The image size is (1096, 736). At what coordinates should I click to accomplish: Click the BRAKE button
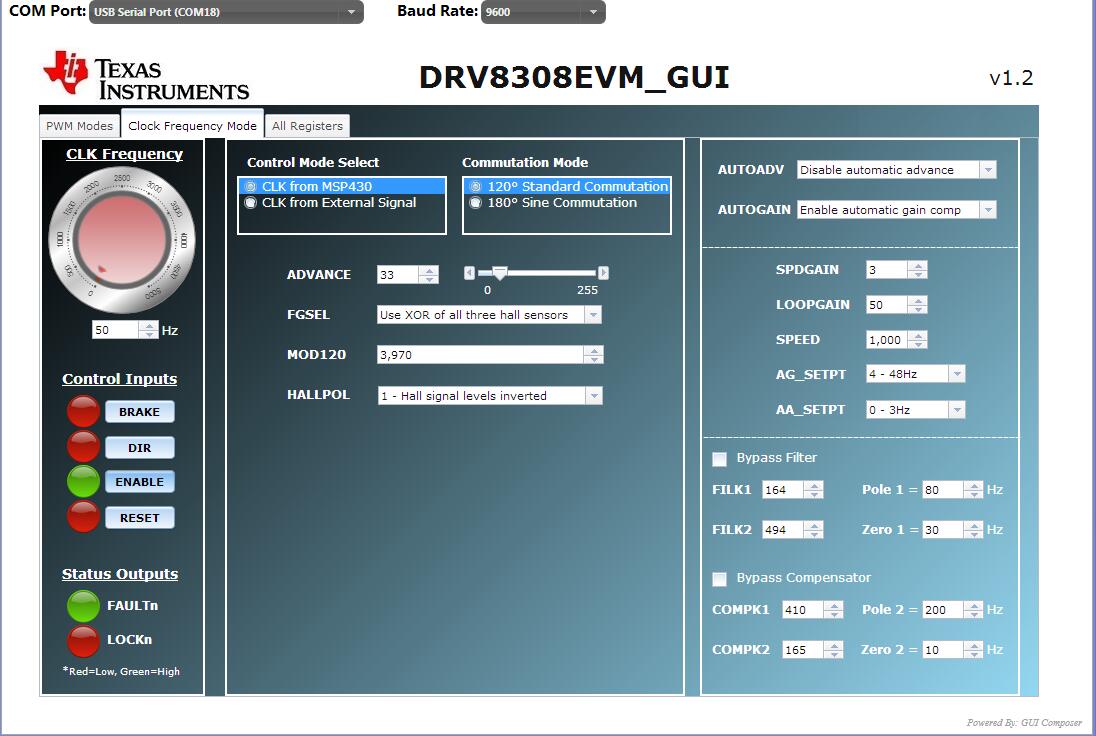[x=140, y=412]
